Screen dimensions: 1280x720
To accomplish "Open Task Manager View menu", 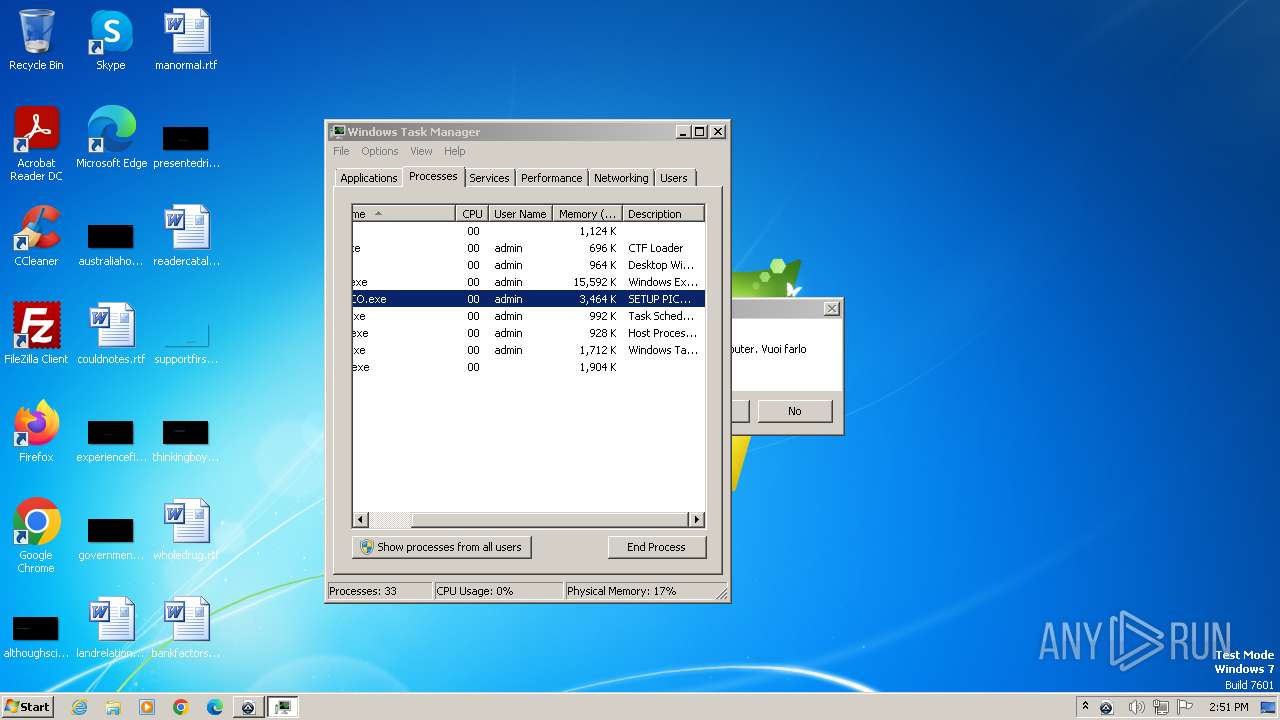I will [x=421, y=151].
